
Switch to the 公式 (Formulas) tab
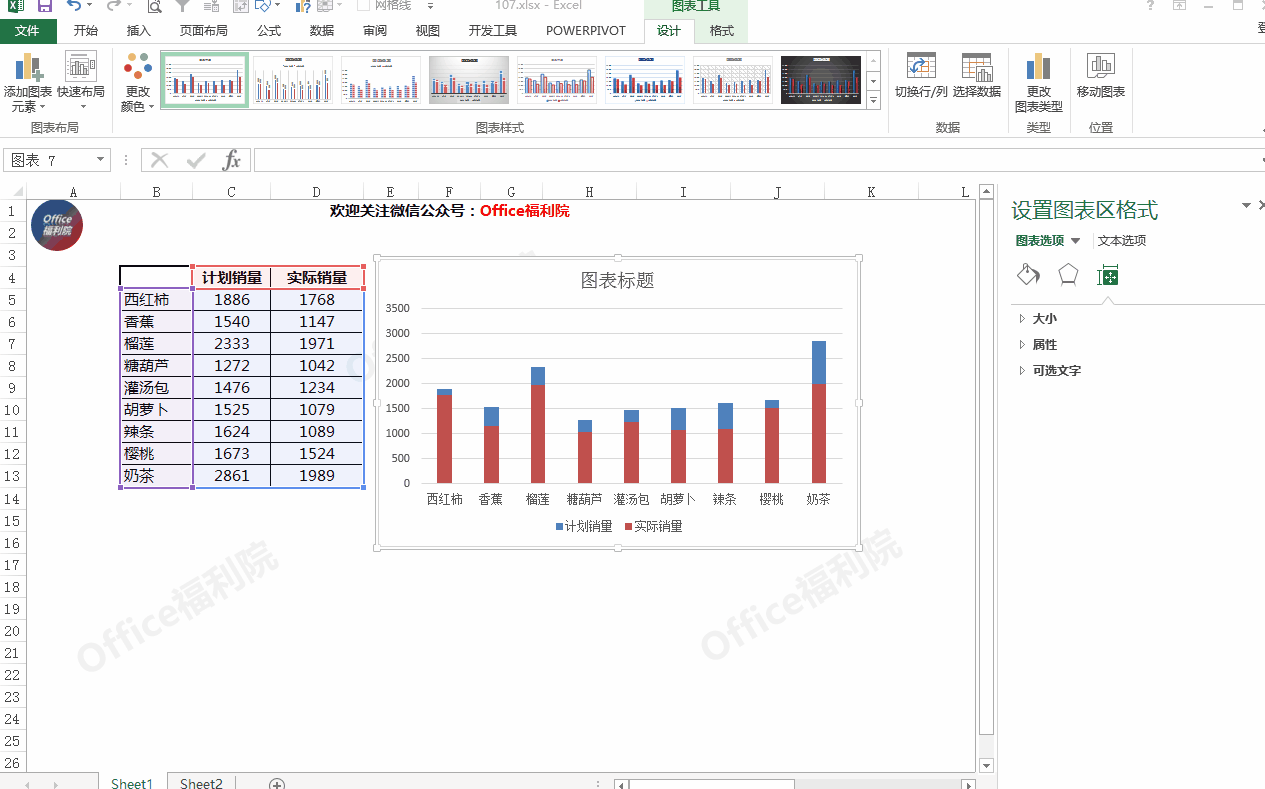(x=269, y=31)
